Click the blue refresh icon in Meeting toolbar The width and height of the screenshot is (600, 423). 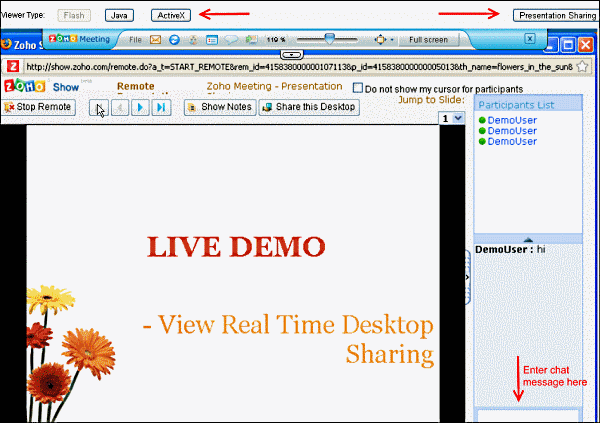coord(173,40)
